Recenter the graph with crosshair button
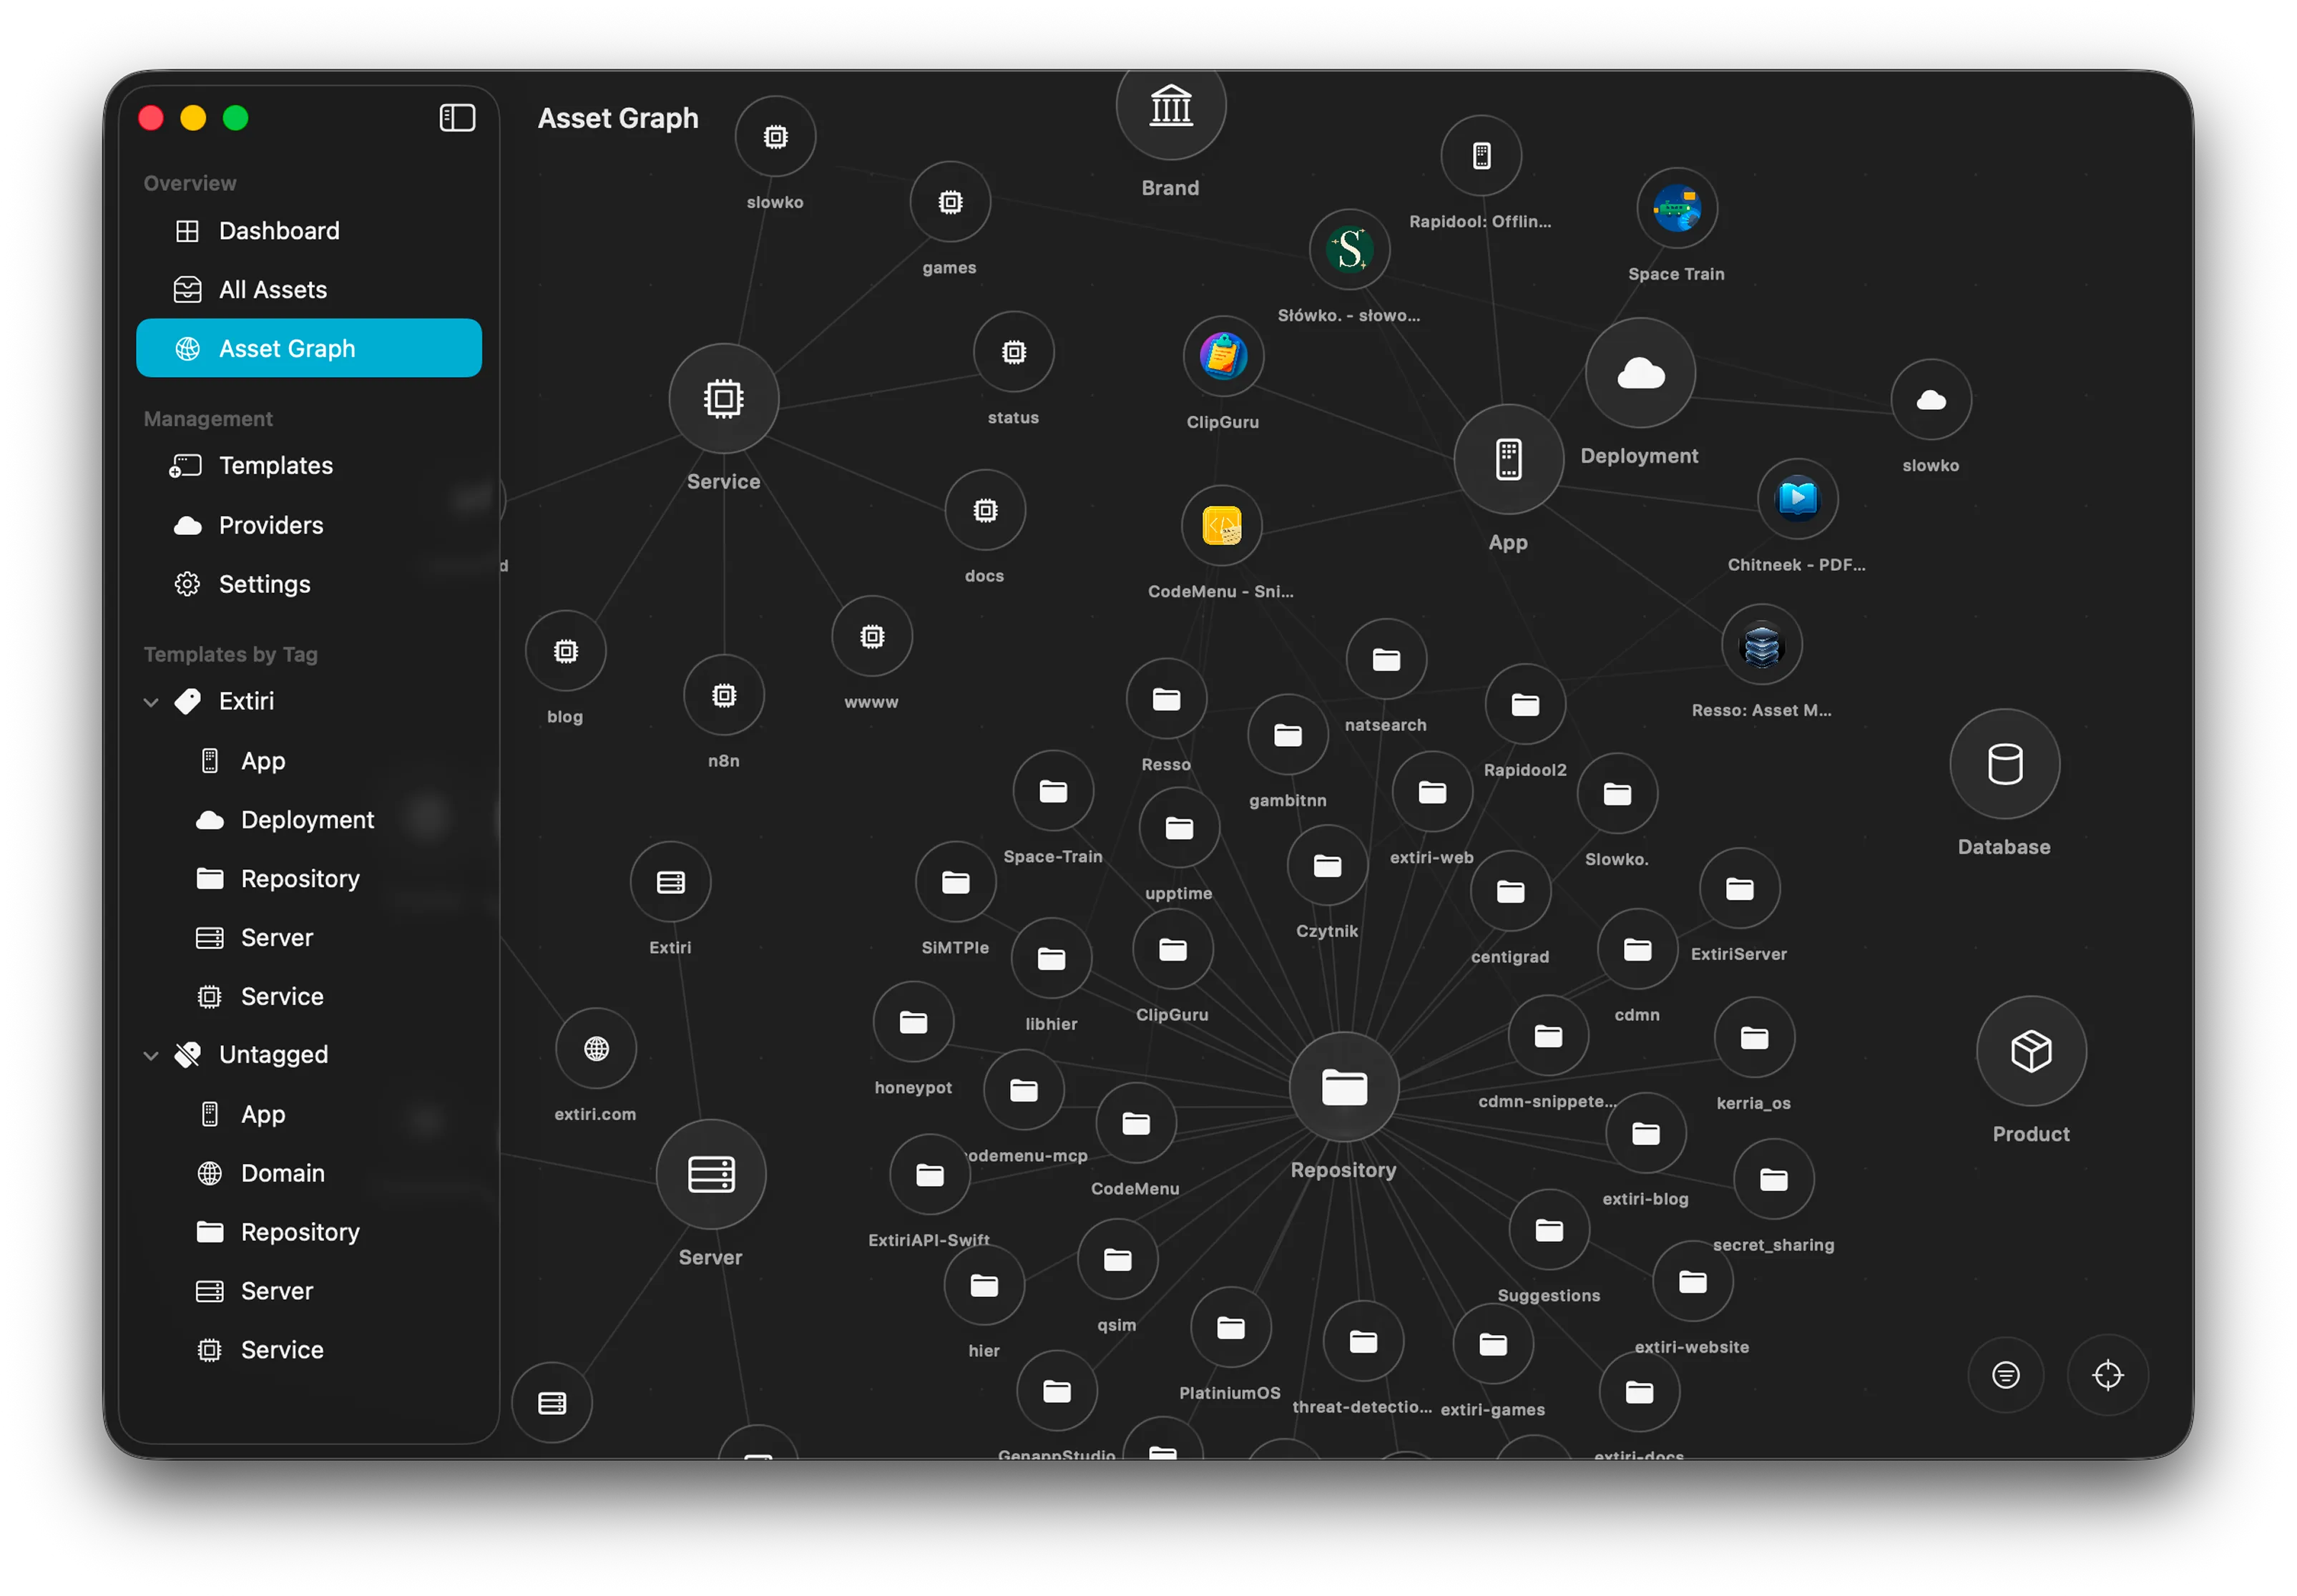2297x1596 pixels. click(2107, 1375)
